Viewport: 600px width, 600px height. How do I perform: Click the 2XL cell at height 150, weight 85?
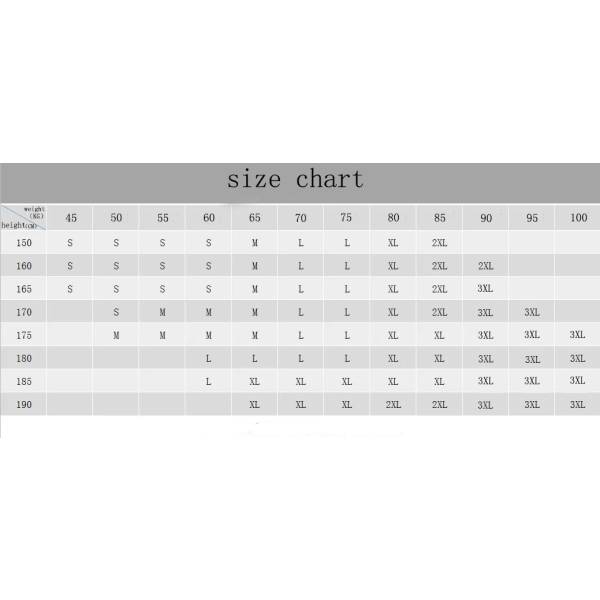[439, 243]
